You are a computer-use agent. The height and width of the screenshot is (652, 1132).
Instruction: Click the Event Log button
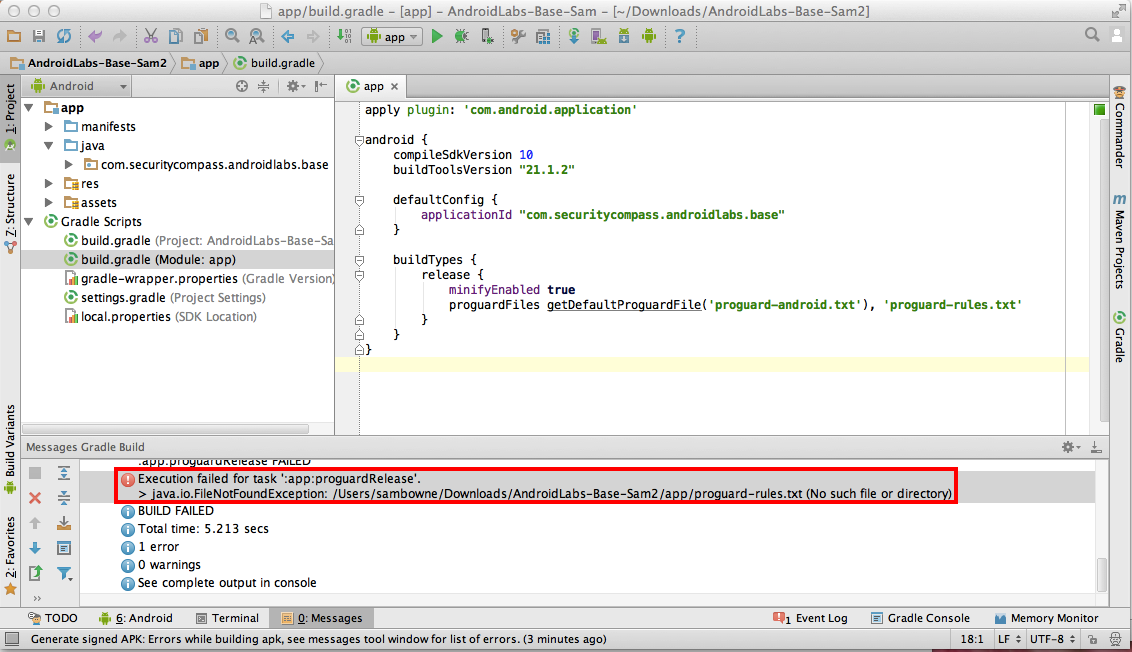tap(811, 618)
